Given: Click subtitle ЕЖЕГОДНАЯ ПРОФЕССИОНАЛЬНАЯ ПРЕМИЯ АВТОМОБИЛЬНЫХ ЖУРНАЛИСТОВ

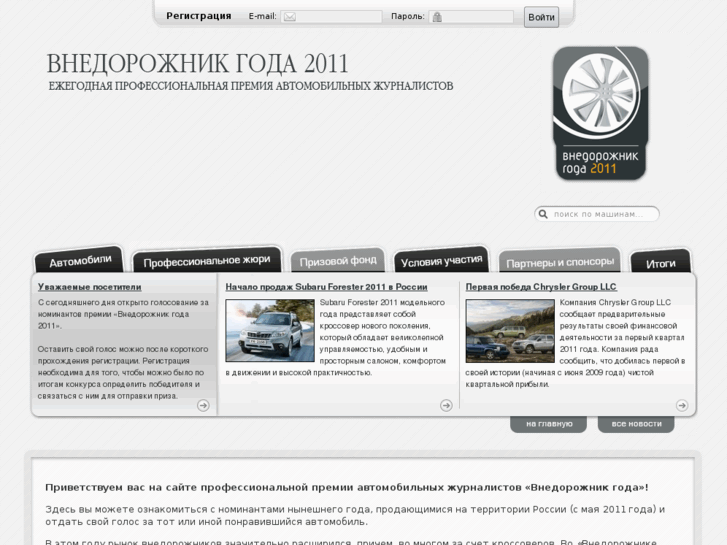Looking at the screenshot, I should click(251, 86).
